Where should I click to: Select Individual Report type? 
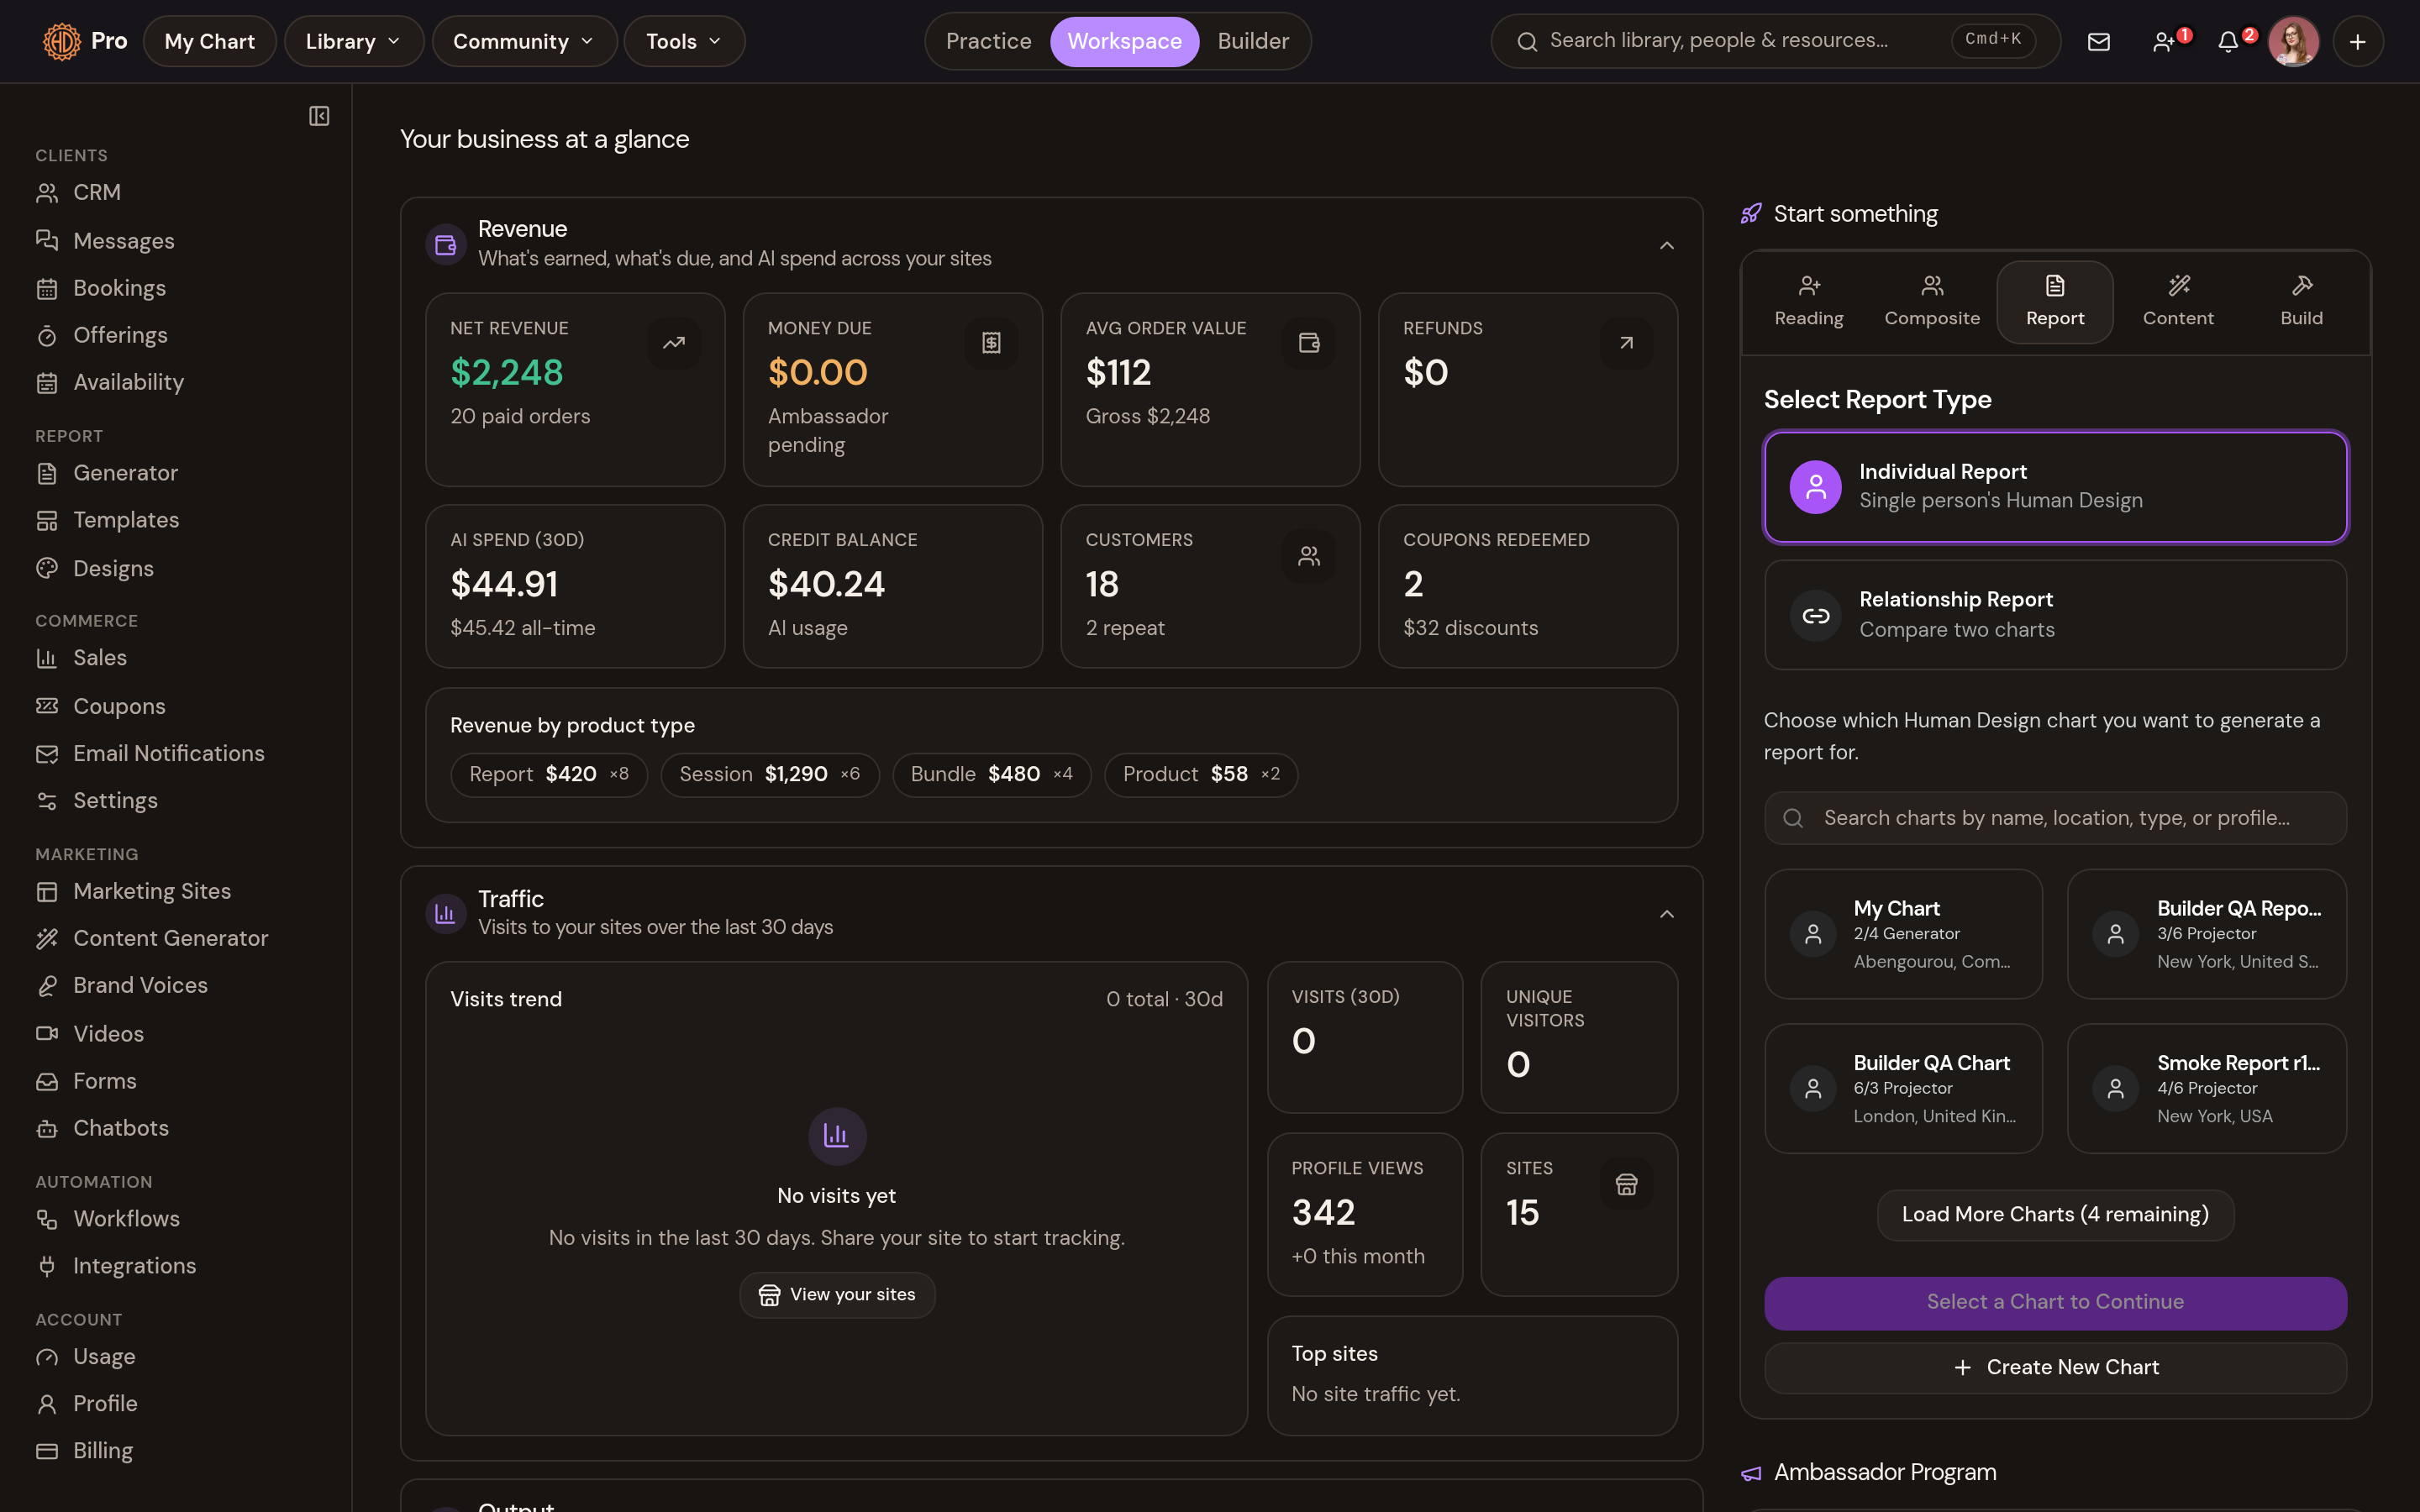[2055, 486]
